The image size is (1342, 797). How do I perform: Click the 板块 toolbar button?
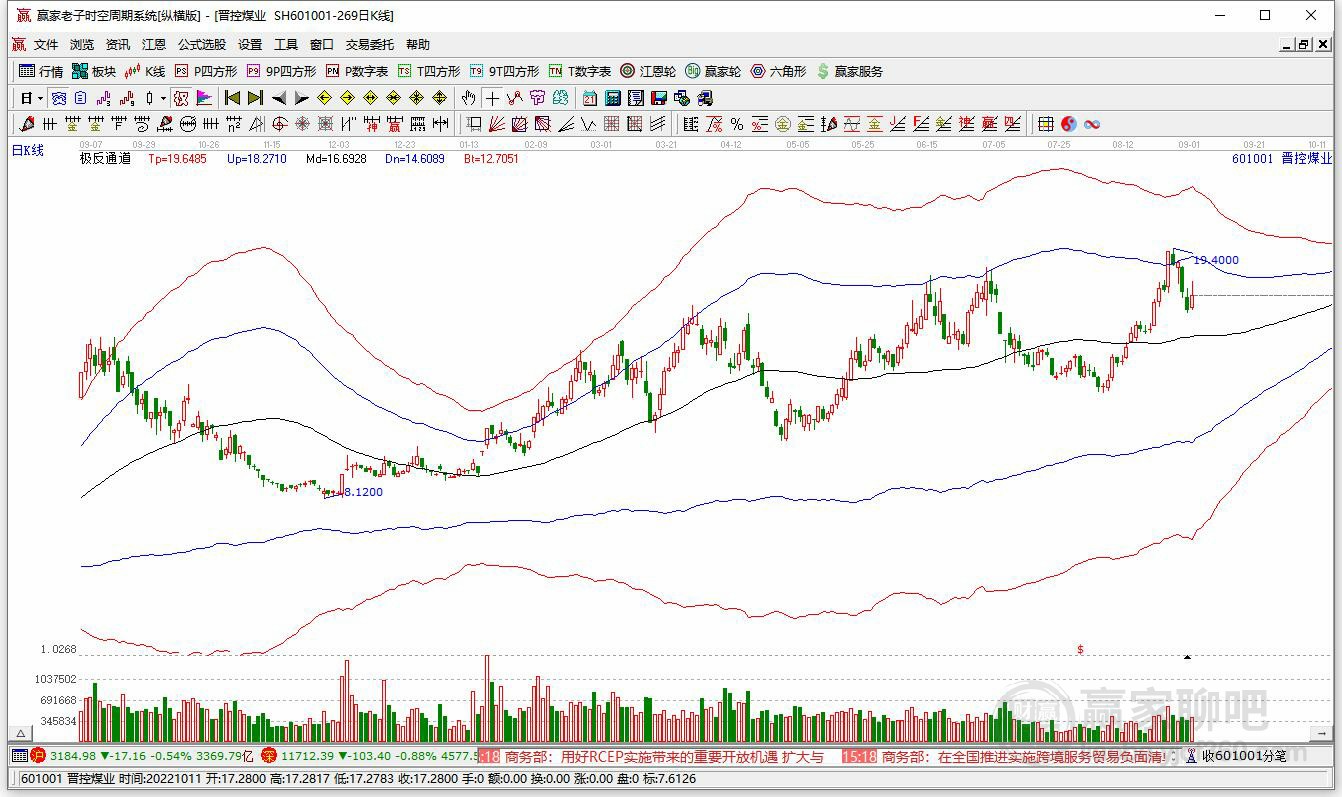point(94,71)
